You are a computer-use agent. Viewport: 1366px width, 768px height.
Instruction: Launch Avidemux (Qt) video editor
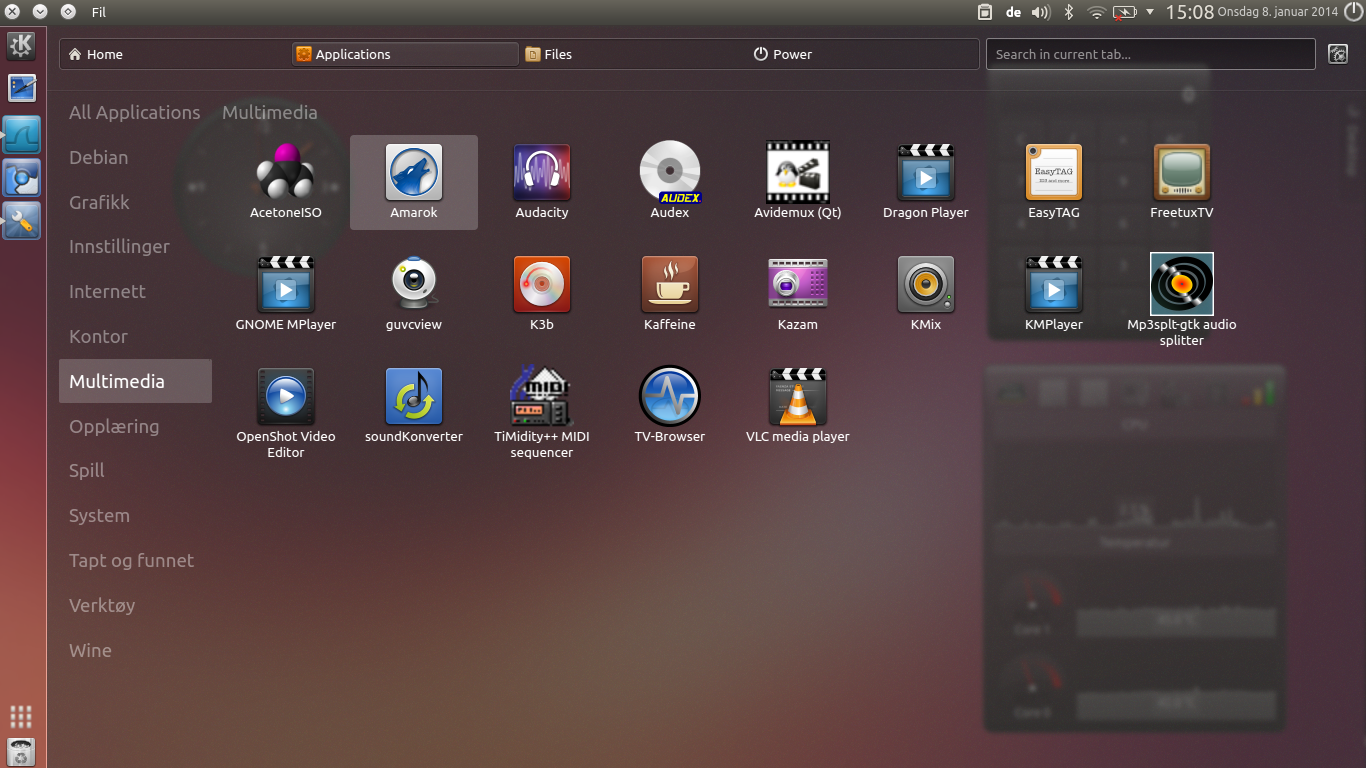(x=798, y=182)
